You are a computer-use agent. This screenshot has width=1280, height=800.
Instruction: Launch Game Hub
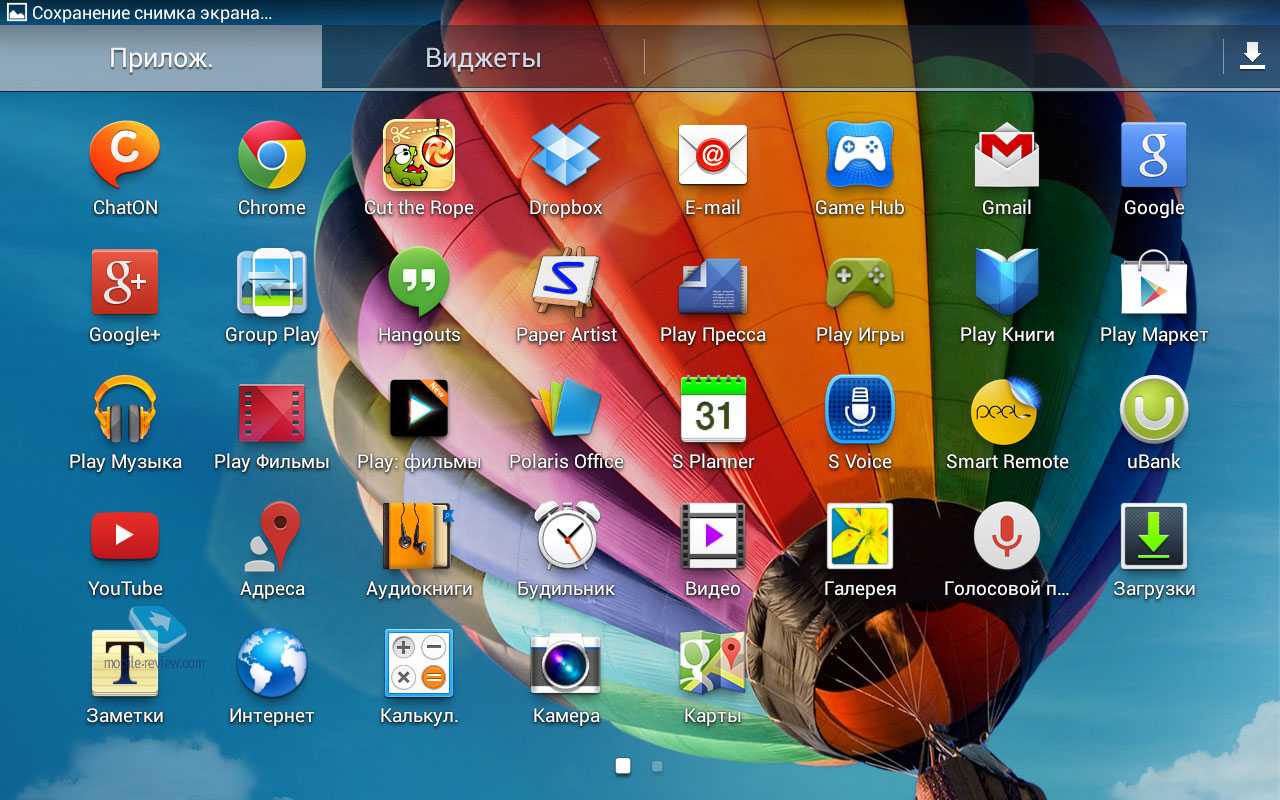click(860, 155)
